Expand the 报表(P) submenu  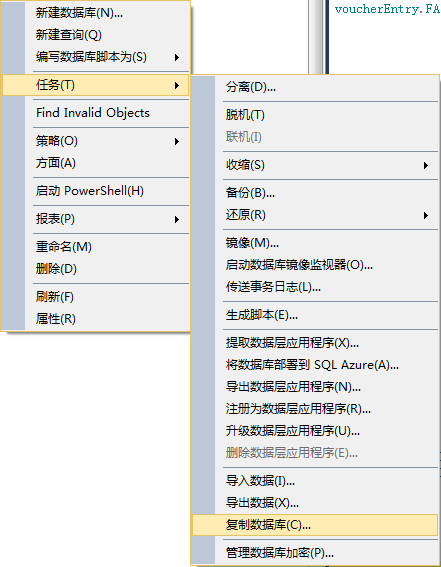tap(96, 219)
